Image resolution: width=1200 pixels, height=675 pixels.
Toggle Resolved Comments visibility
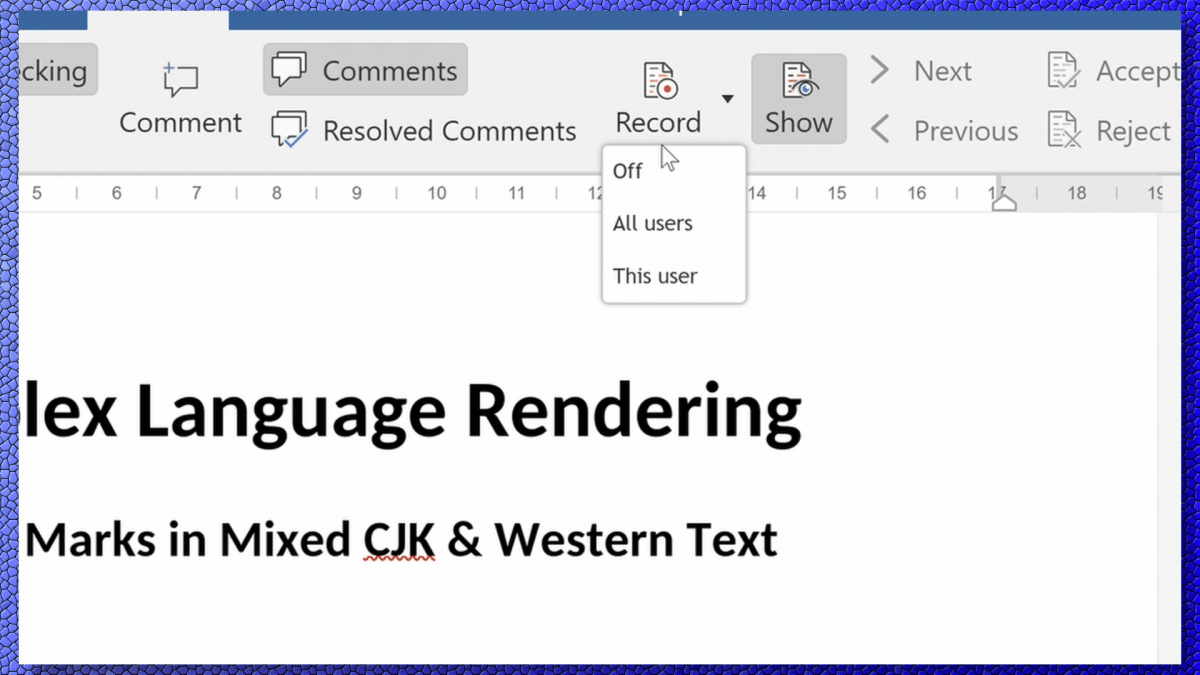pyautogui.click(x=424, y=131)
